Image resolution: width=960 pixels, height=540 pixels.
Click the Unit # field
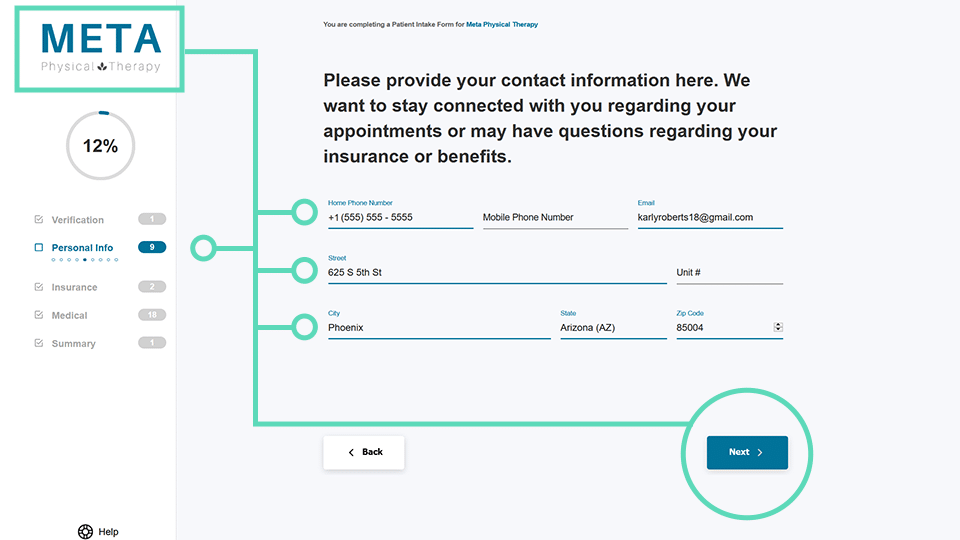point(729,273)
